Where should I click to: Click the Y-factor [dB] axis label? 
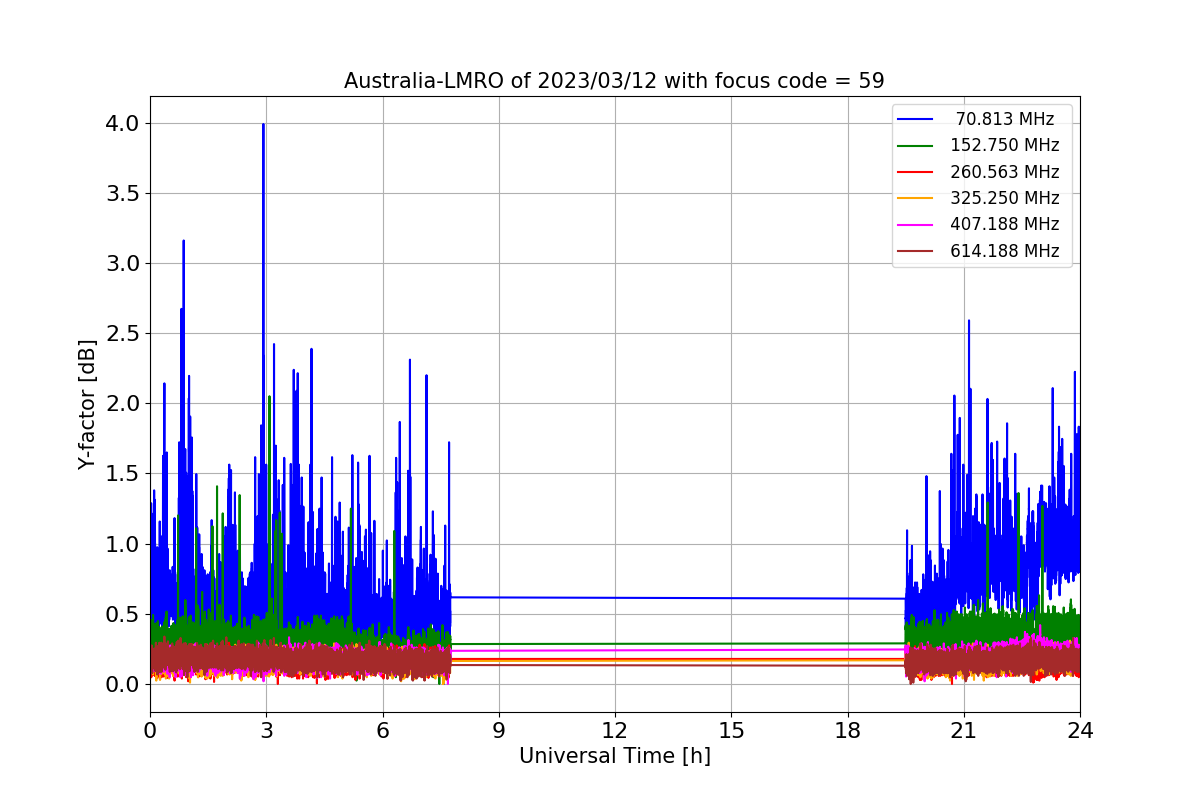click(88, 405)
